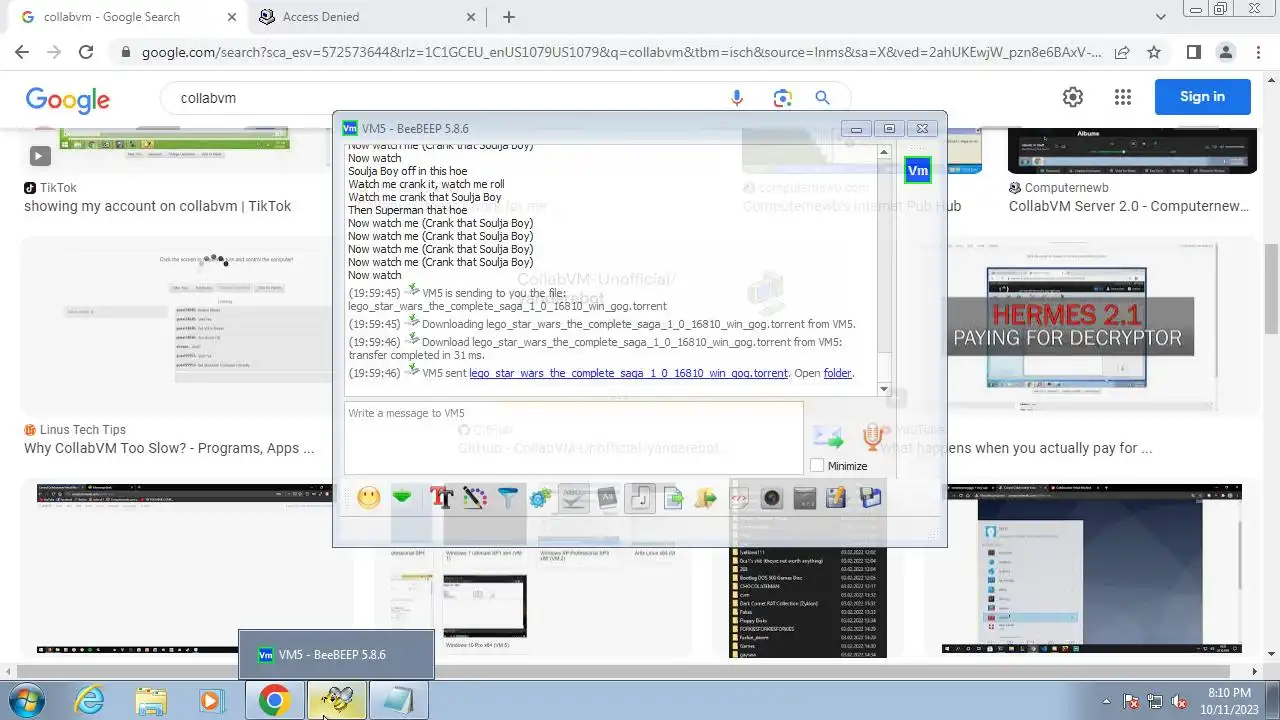Screen dimensions: 1280x720
Task: Click the chat scrollbar down arrow
Action: click(x=884, y=389)
